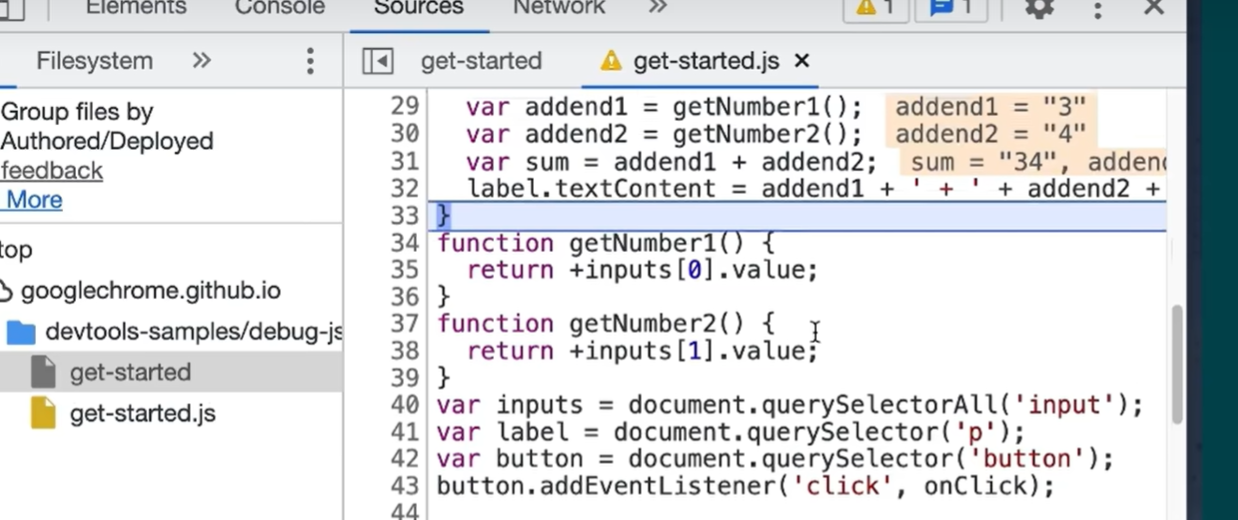Image resolution: width=1238 pixels, height=520 pixels.
Task: Click the warning icon on get-started.js tab
Action: coord(610,61)
